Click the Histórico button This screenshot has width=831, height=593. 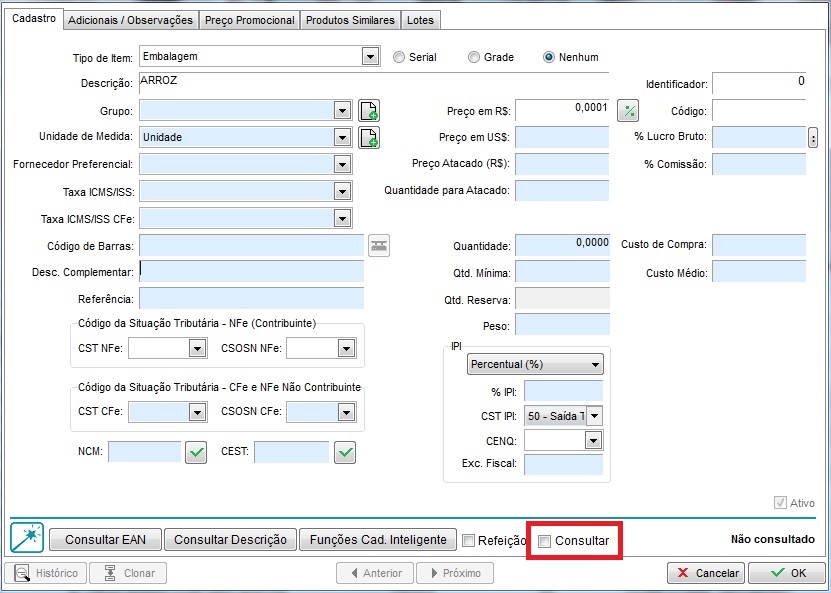click(x=46, y=573)
